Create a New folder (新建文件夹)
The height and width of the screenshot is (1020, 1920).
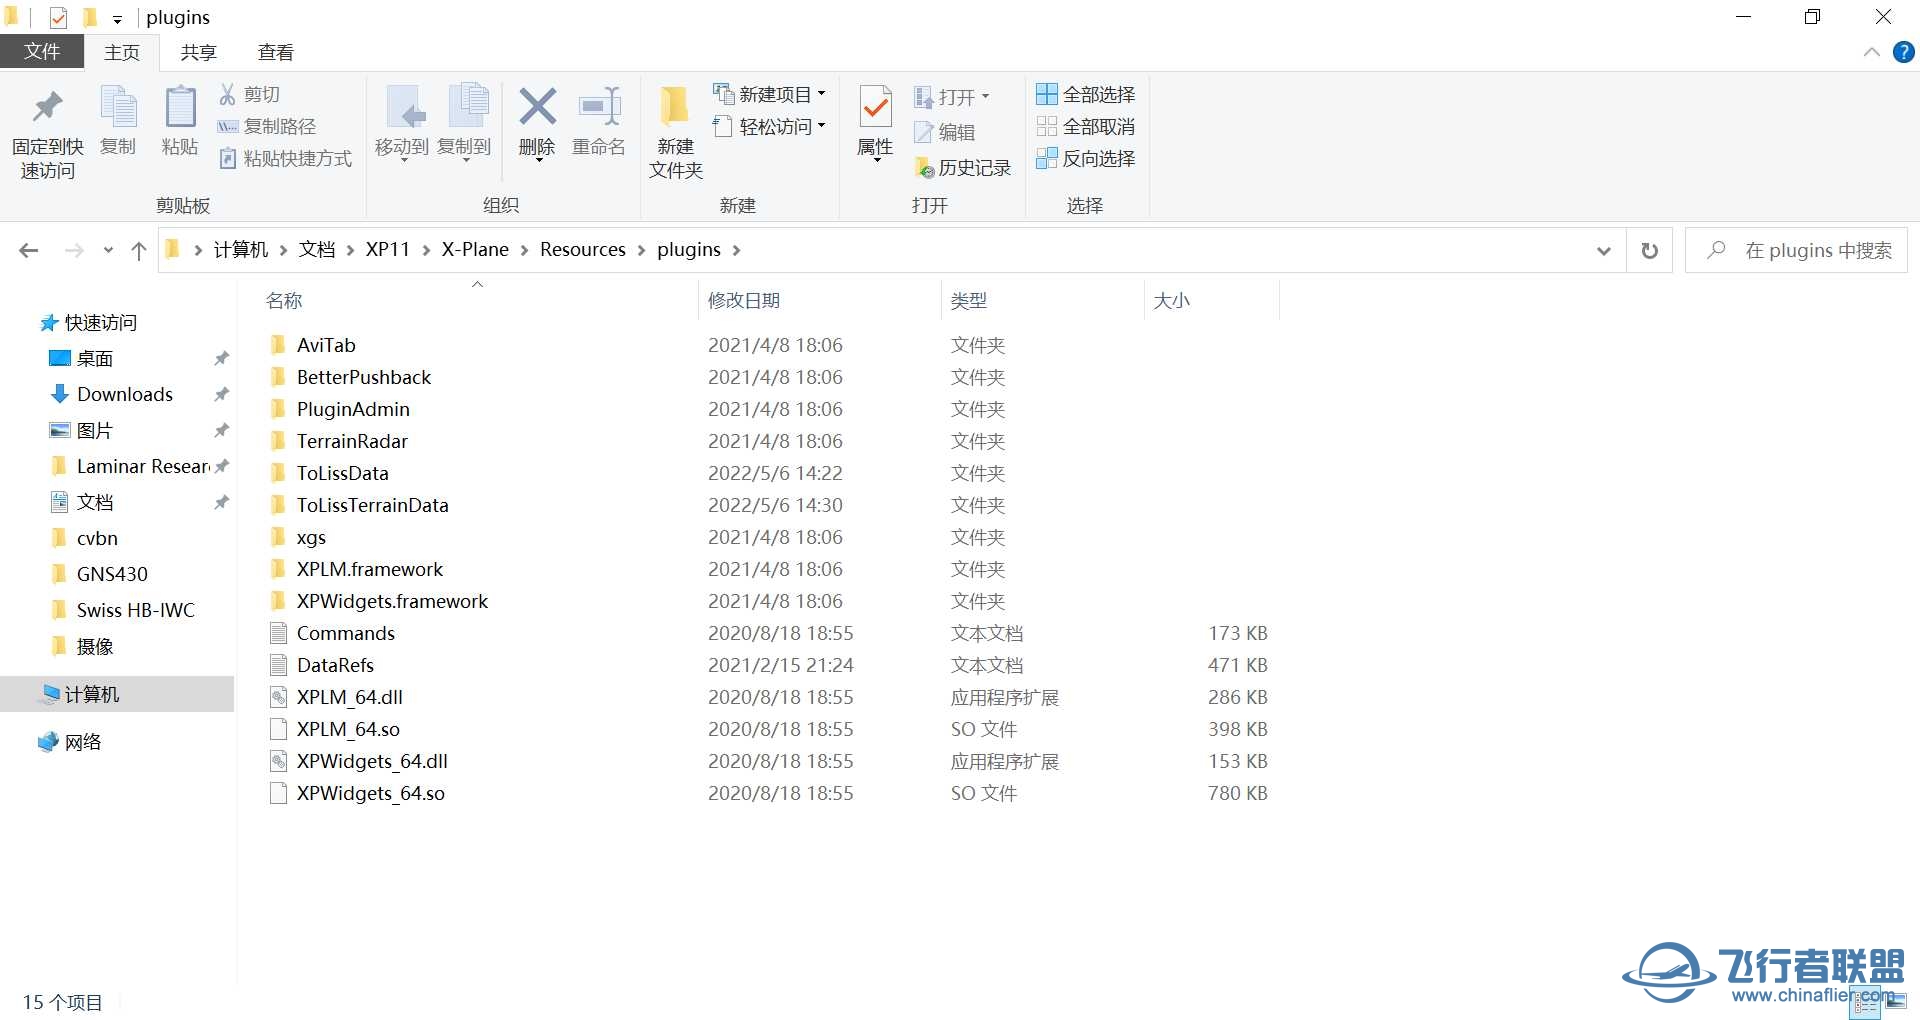676,132
